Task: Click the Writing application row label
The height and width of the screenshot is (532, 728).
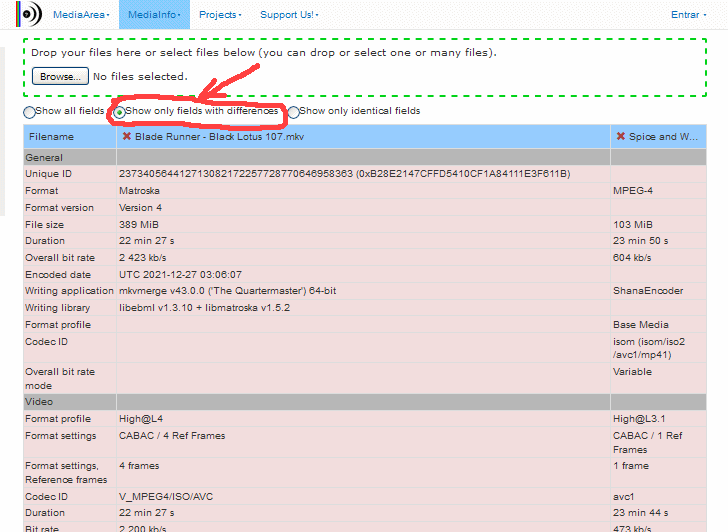Action: 69,291
